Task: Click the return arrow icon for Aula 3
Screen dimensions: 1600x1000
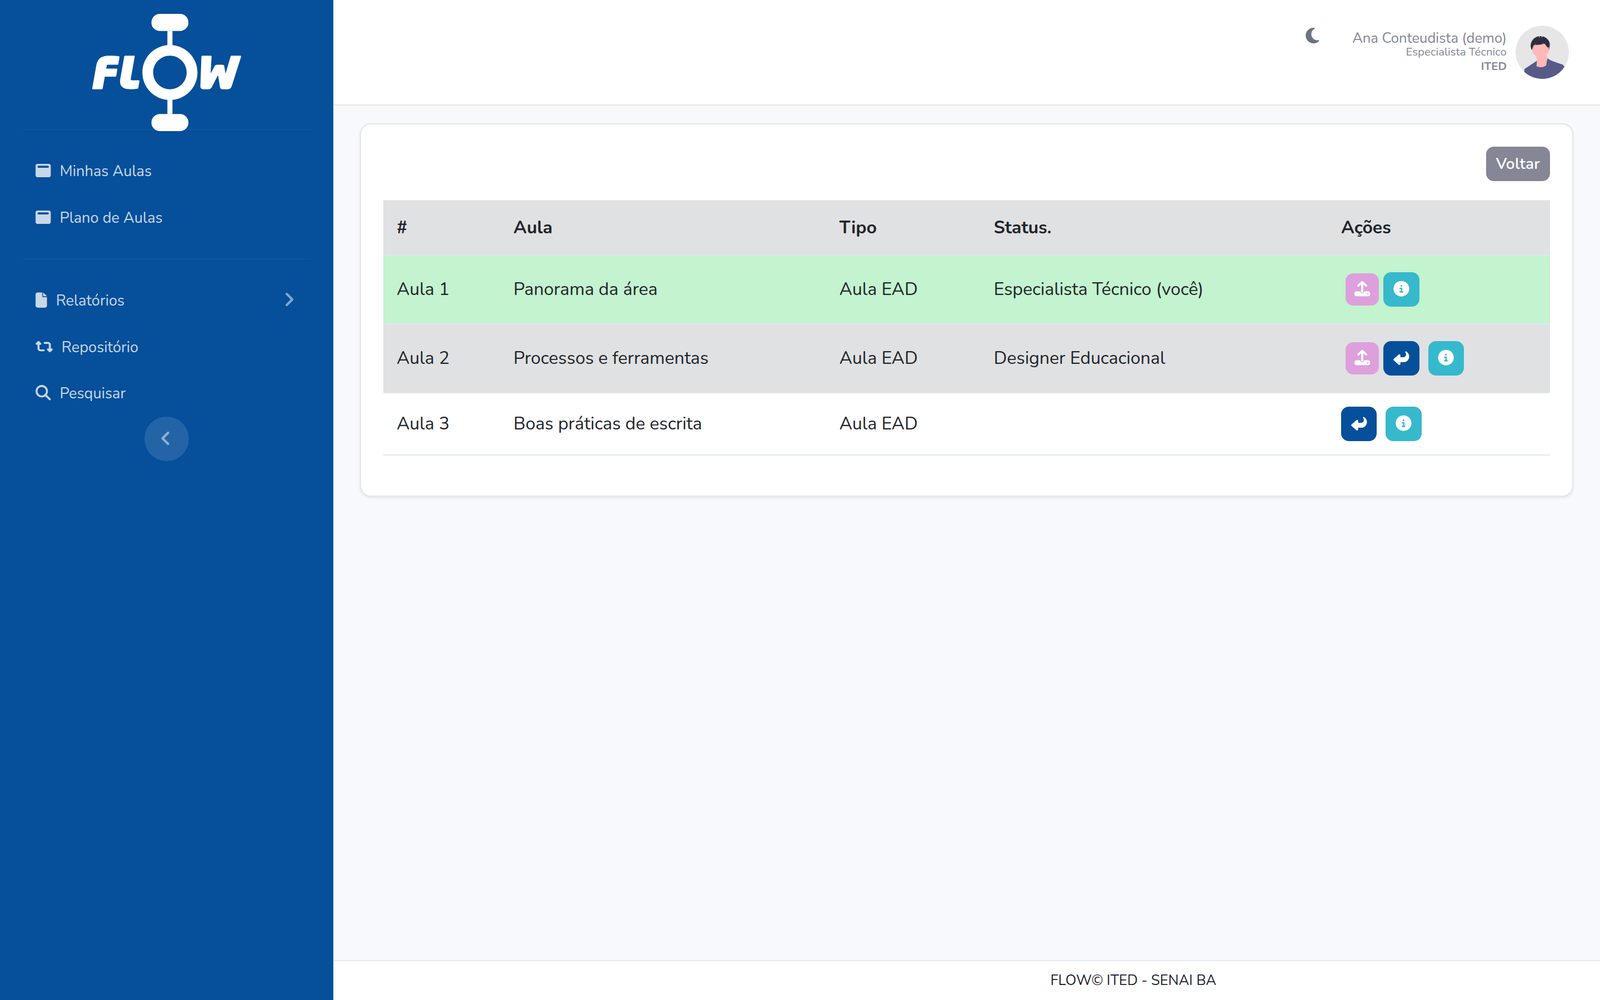Action: [x=1359, y=424]
